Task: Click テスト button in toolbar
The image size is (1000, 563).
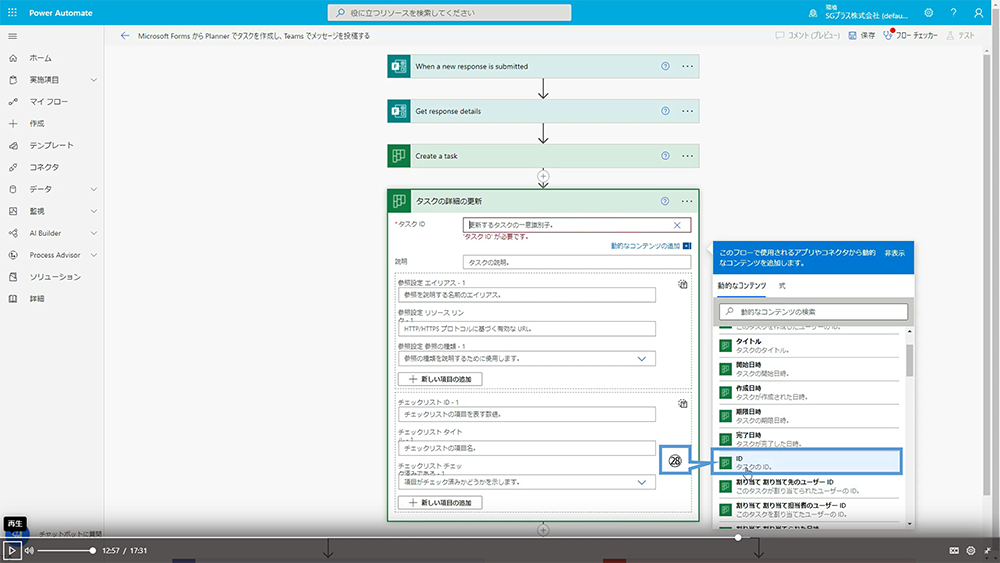Action: [x=960, y=36]
